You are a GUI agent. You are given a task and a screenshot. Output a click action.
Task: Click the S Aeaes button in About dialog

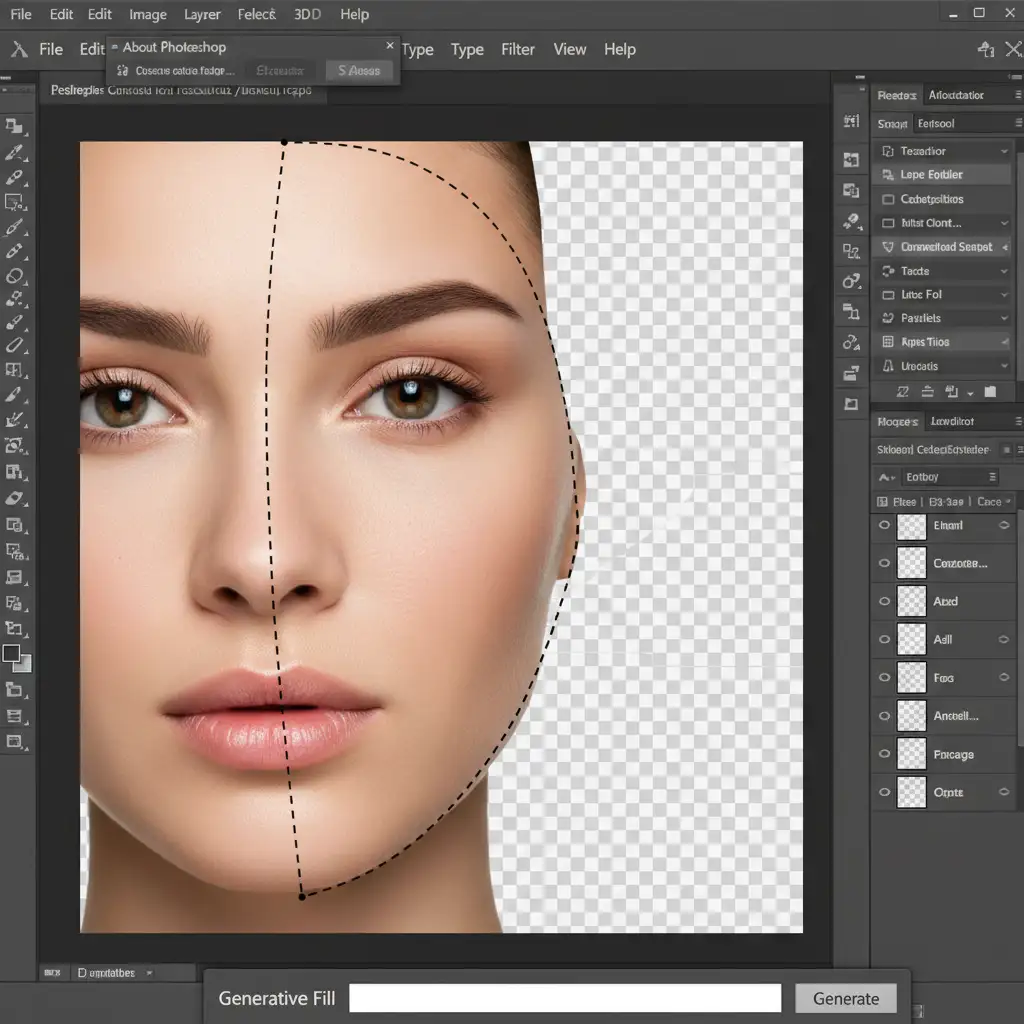pyautogui.click(x=359, y=71)
